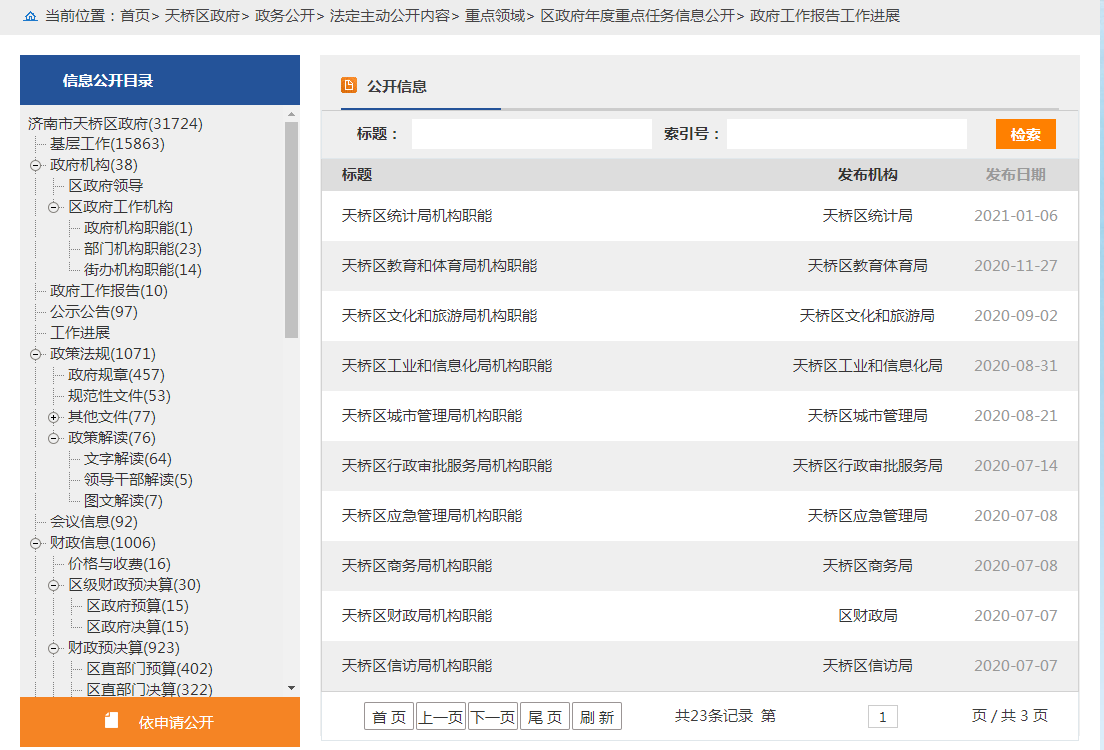The image size is (1104, 750).
Task: Click the 刷新 button
Action: click(x=597, y=717)
